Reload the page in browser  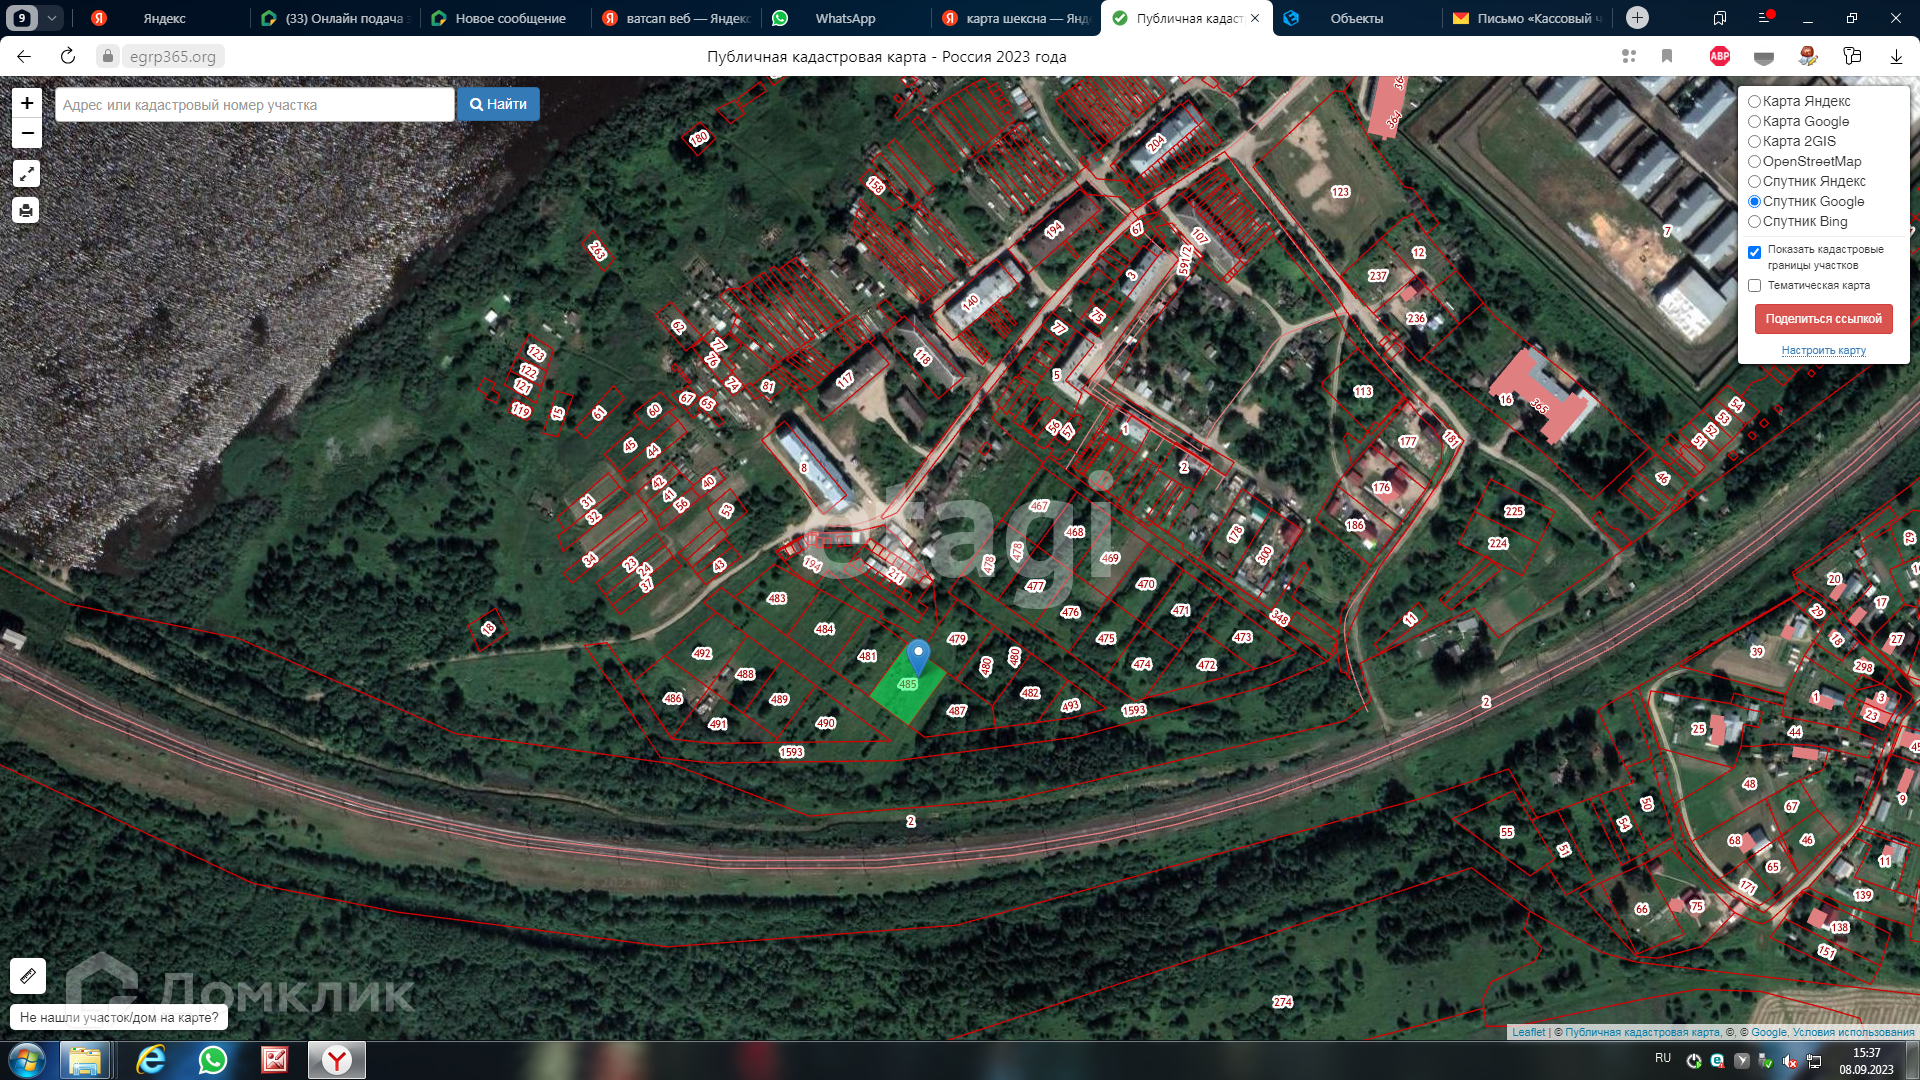[68, 56]
